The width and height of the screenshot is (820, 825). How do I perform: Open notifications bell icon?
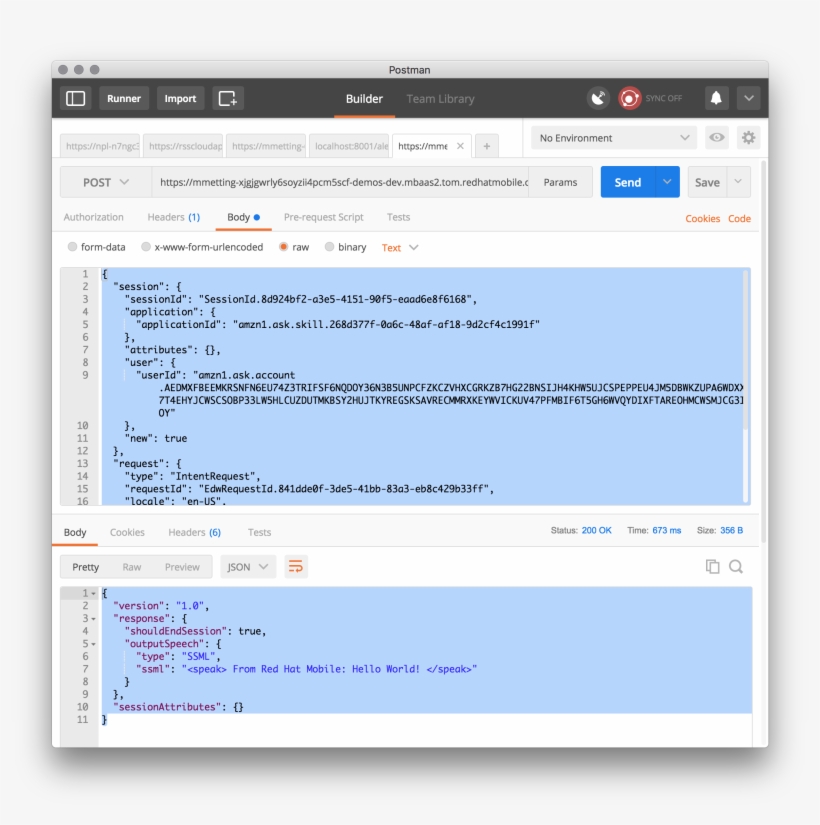click(x=716, y=98)
